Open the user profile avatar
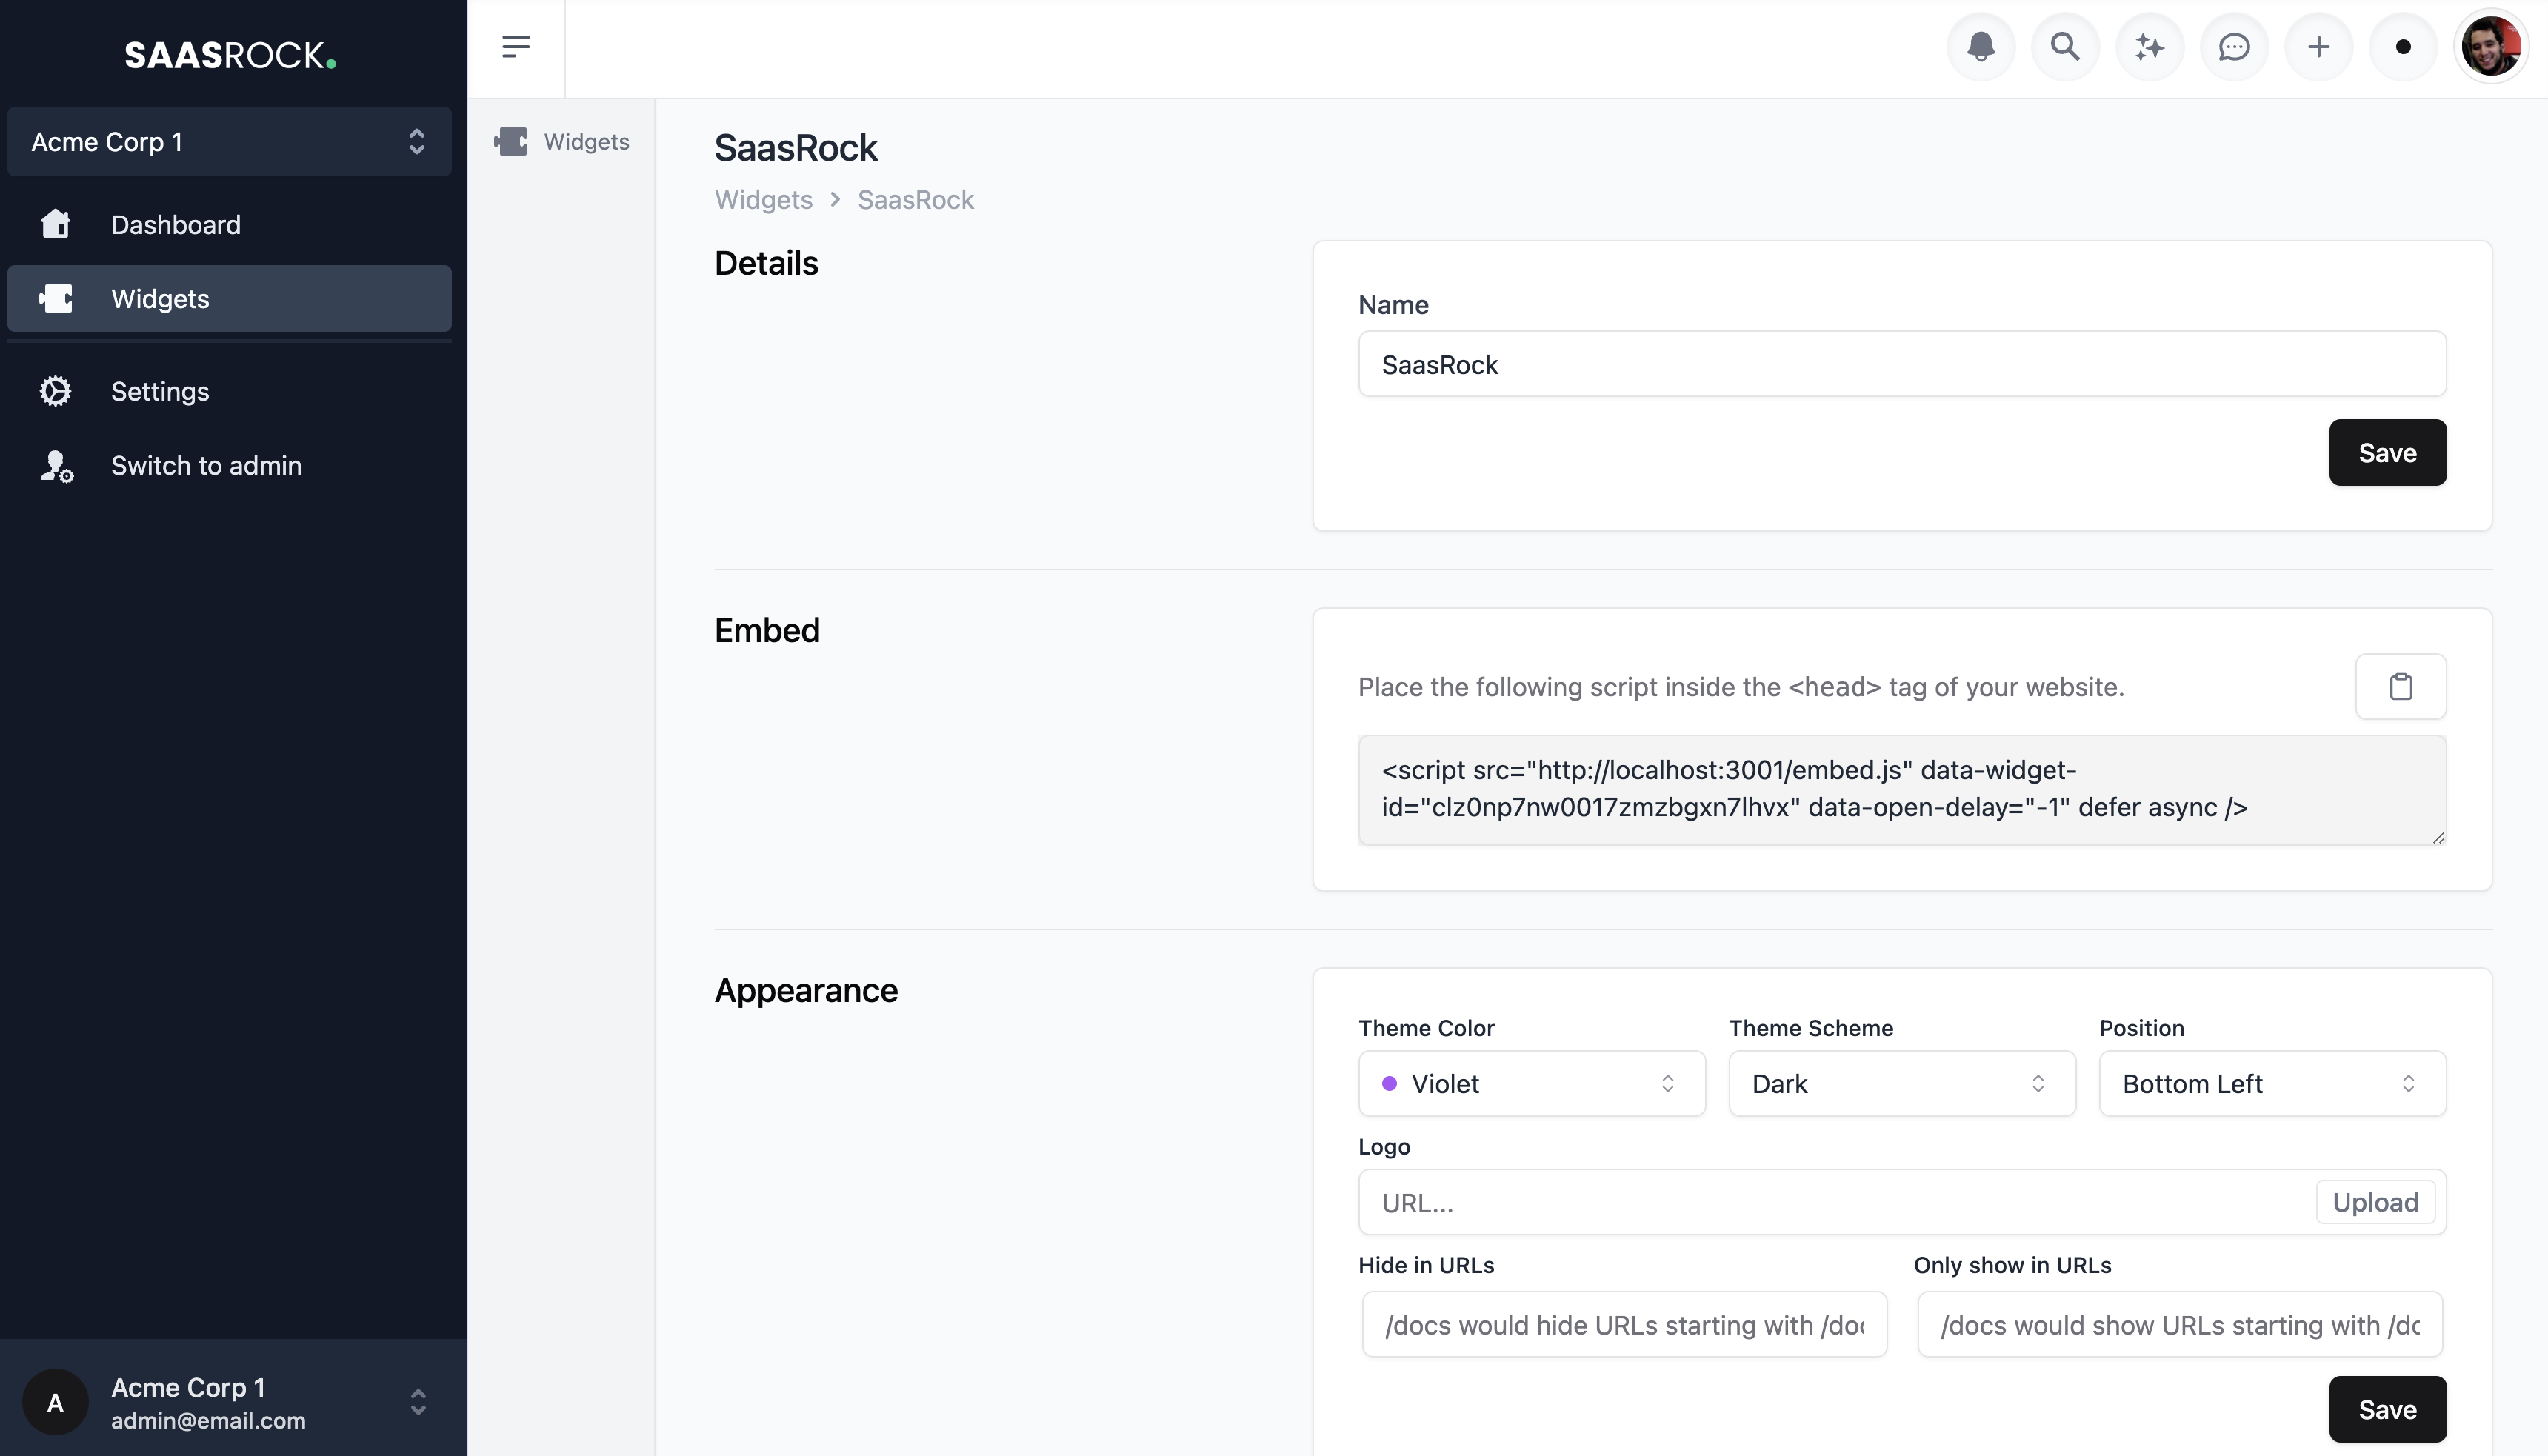Image resolution: width=2548 pixels, height=1456 pixels. point(2490,46)
